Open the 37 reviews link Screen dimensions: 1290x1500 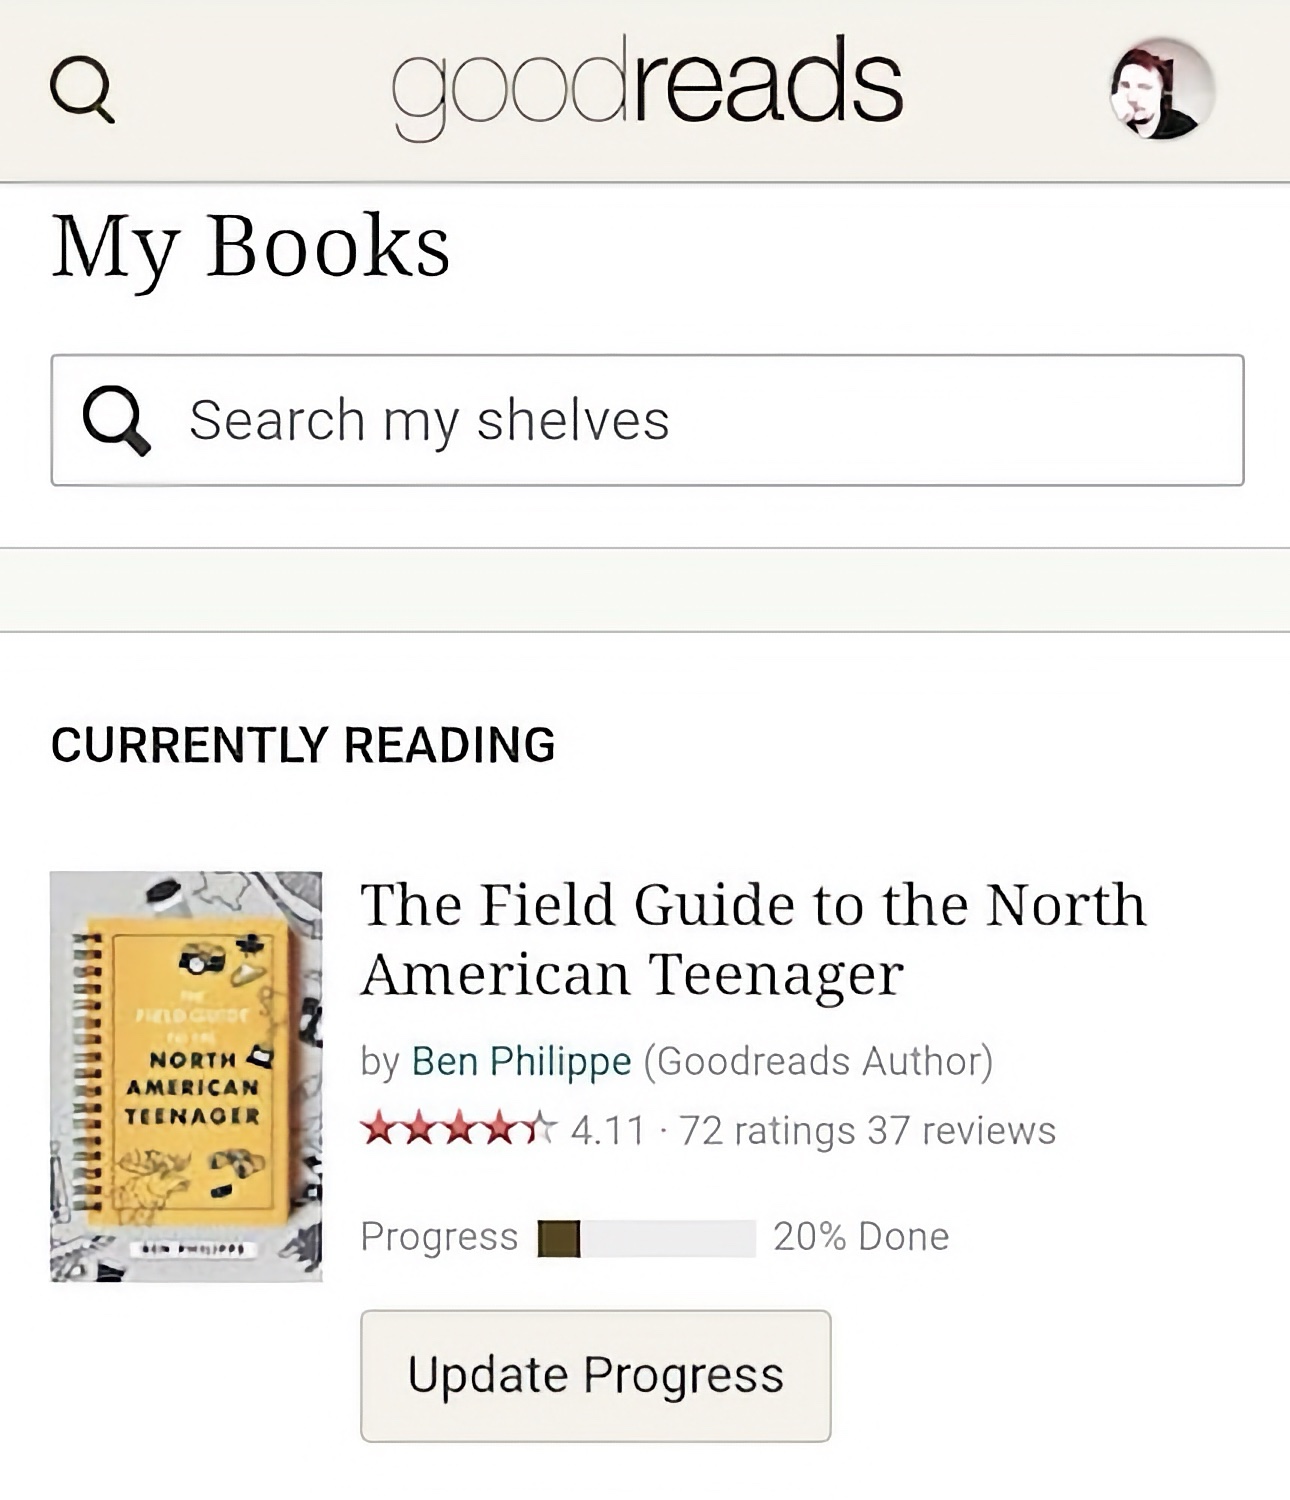[961, 1130]
